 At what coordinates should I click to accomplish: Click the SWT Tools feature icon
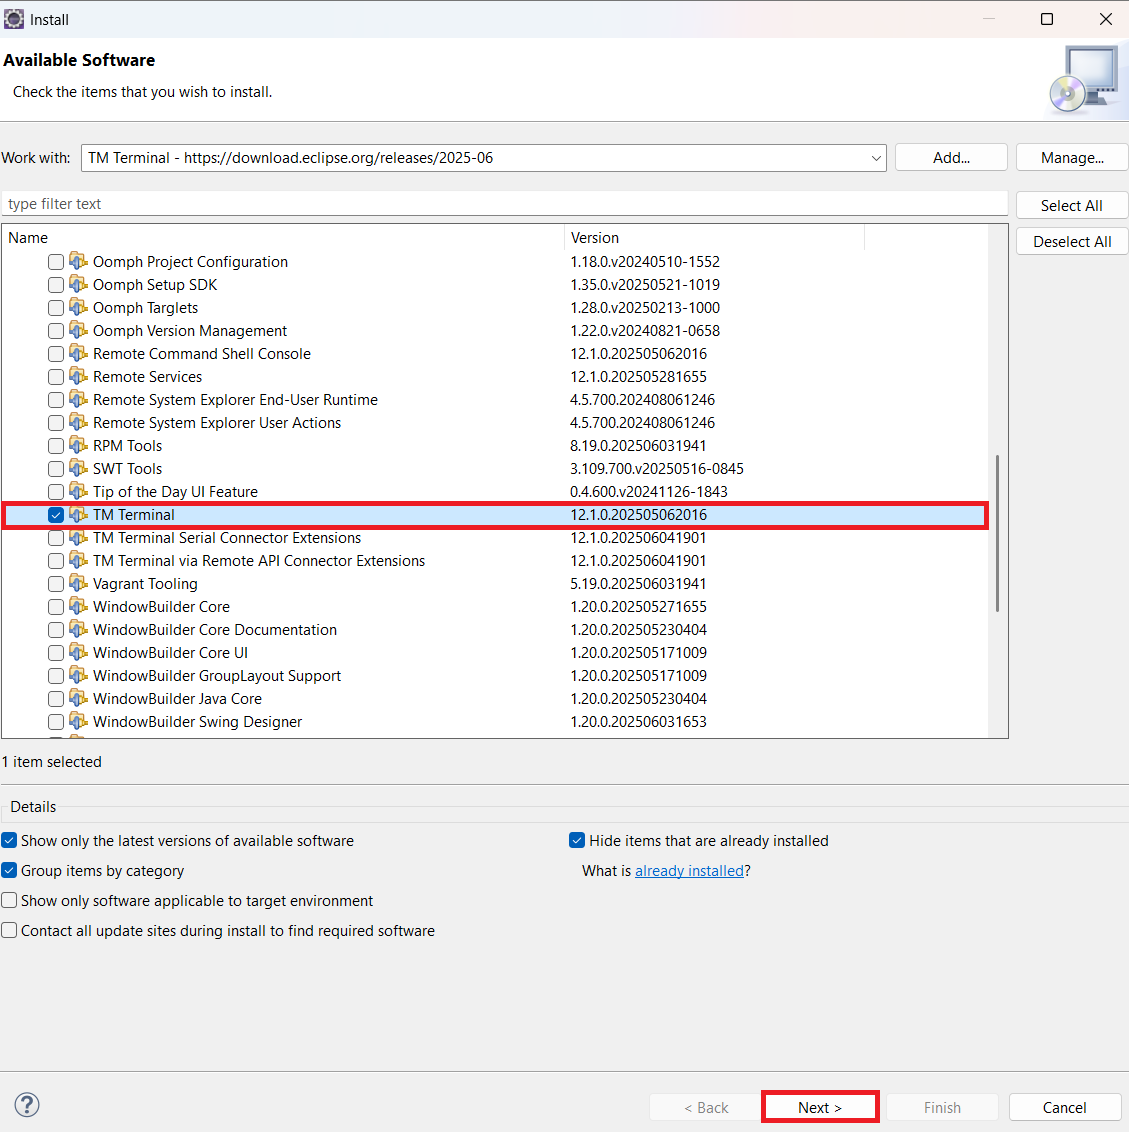click(x=78, y=469)
